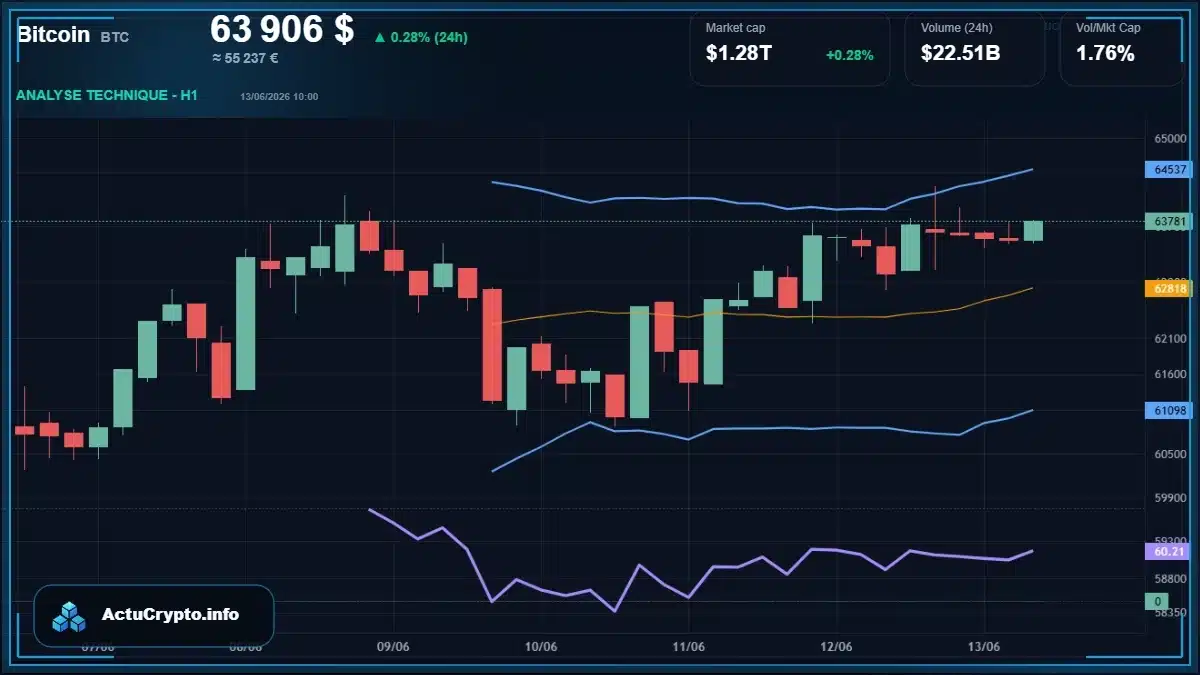Select the ANALYSE TECHNIQUE - H1 heading
This screenshot has height=675, width=1200.
click(x=107, y=95)
